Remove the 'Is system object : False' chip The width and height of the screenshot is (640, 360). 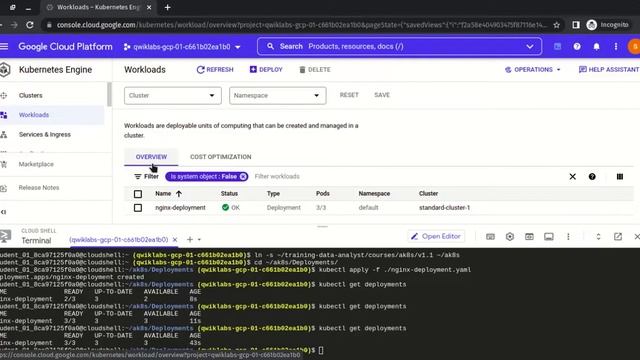243,176
